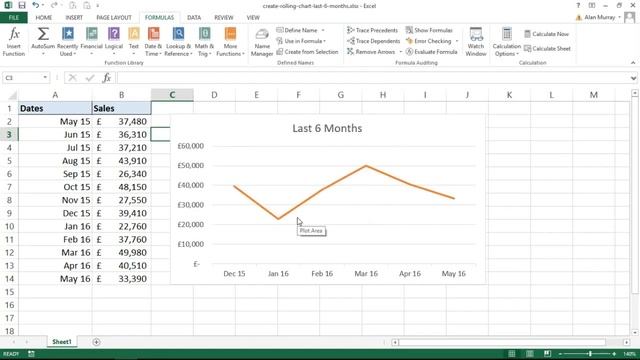Click Calculate Sheet
The height and width of the screenshot is (360, 640).
coord(547,49)
